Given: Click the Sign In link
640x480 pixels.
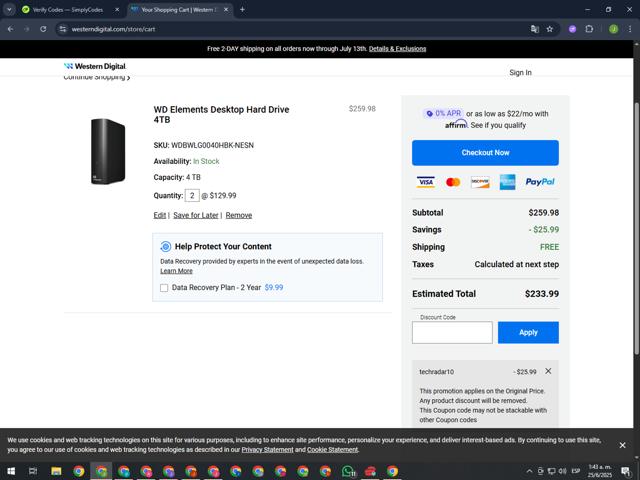Looking at the screenshot, I should pos(520,72).
